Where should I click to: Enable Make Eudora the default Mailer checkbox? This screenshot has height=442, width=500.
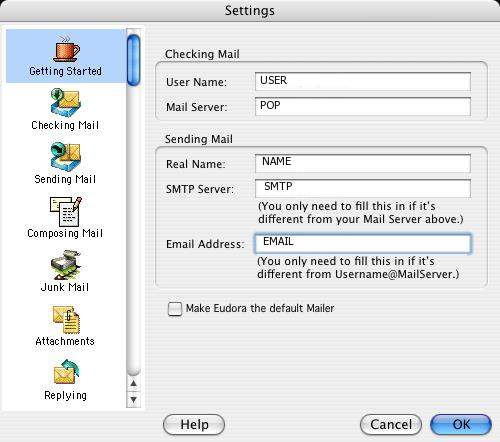point(175,309)
